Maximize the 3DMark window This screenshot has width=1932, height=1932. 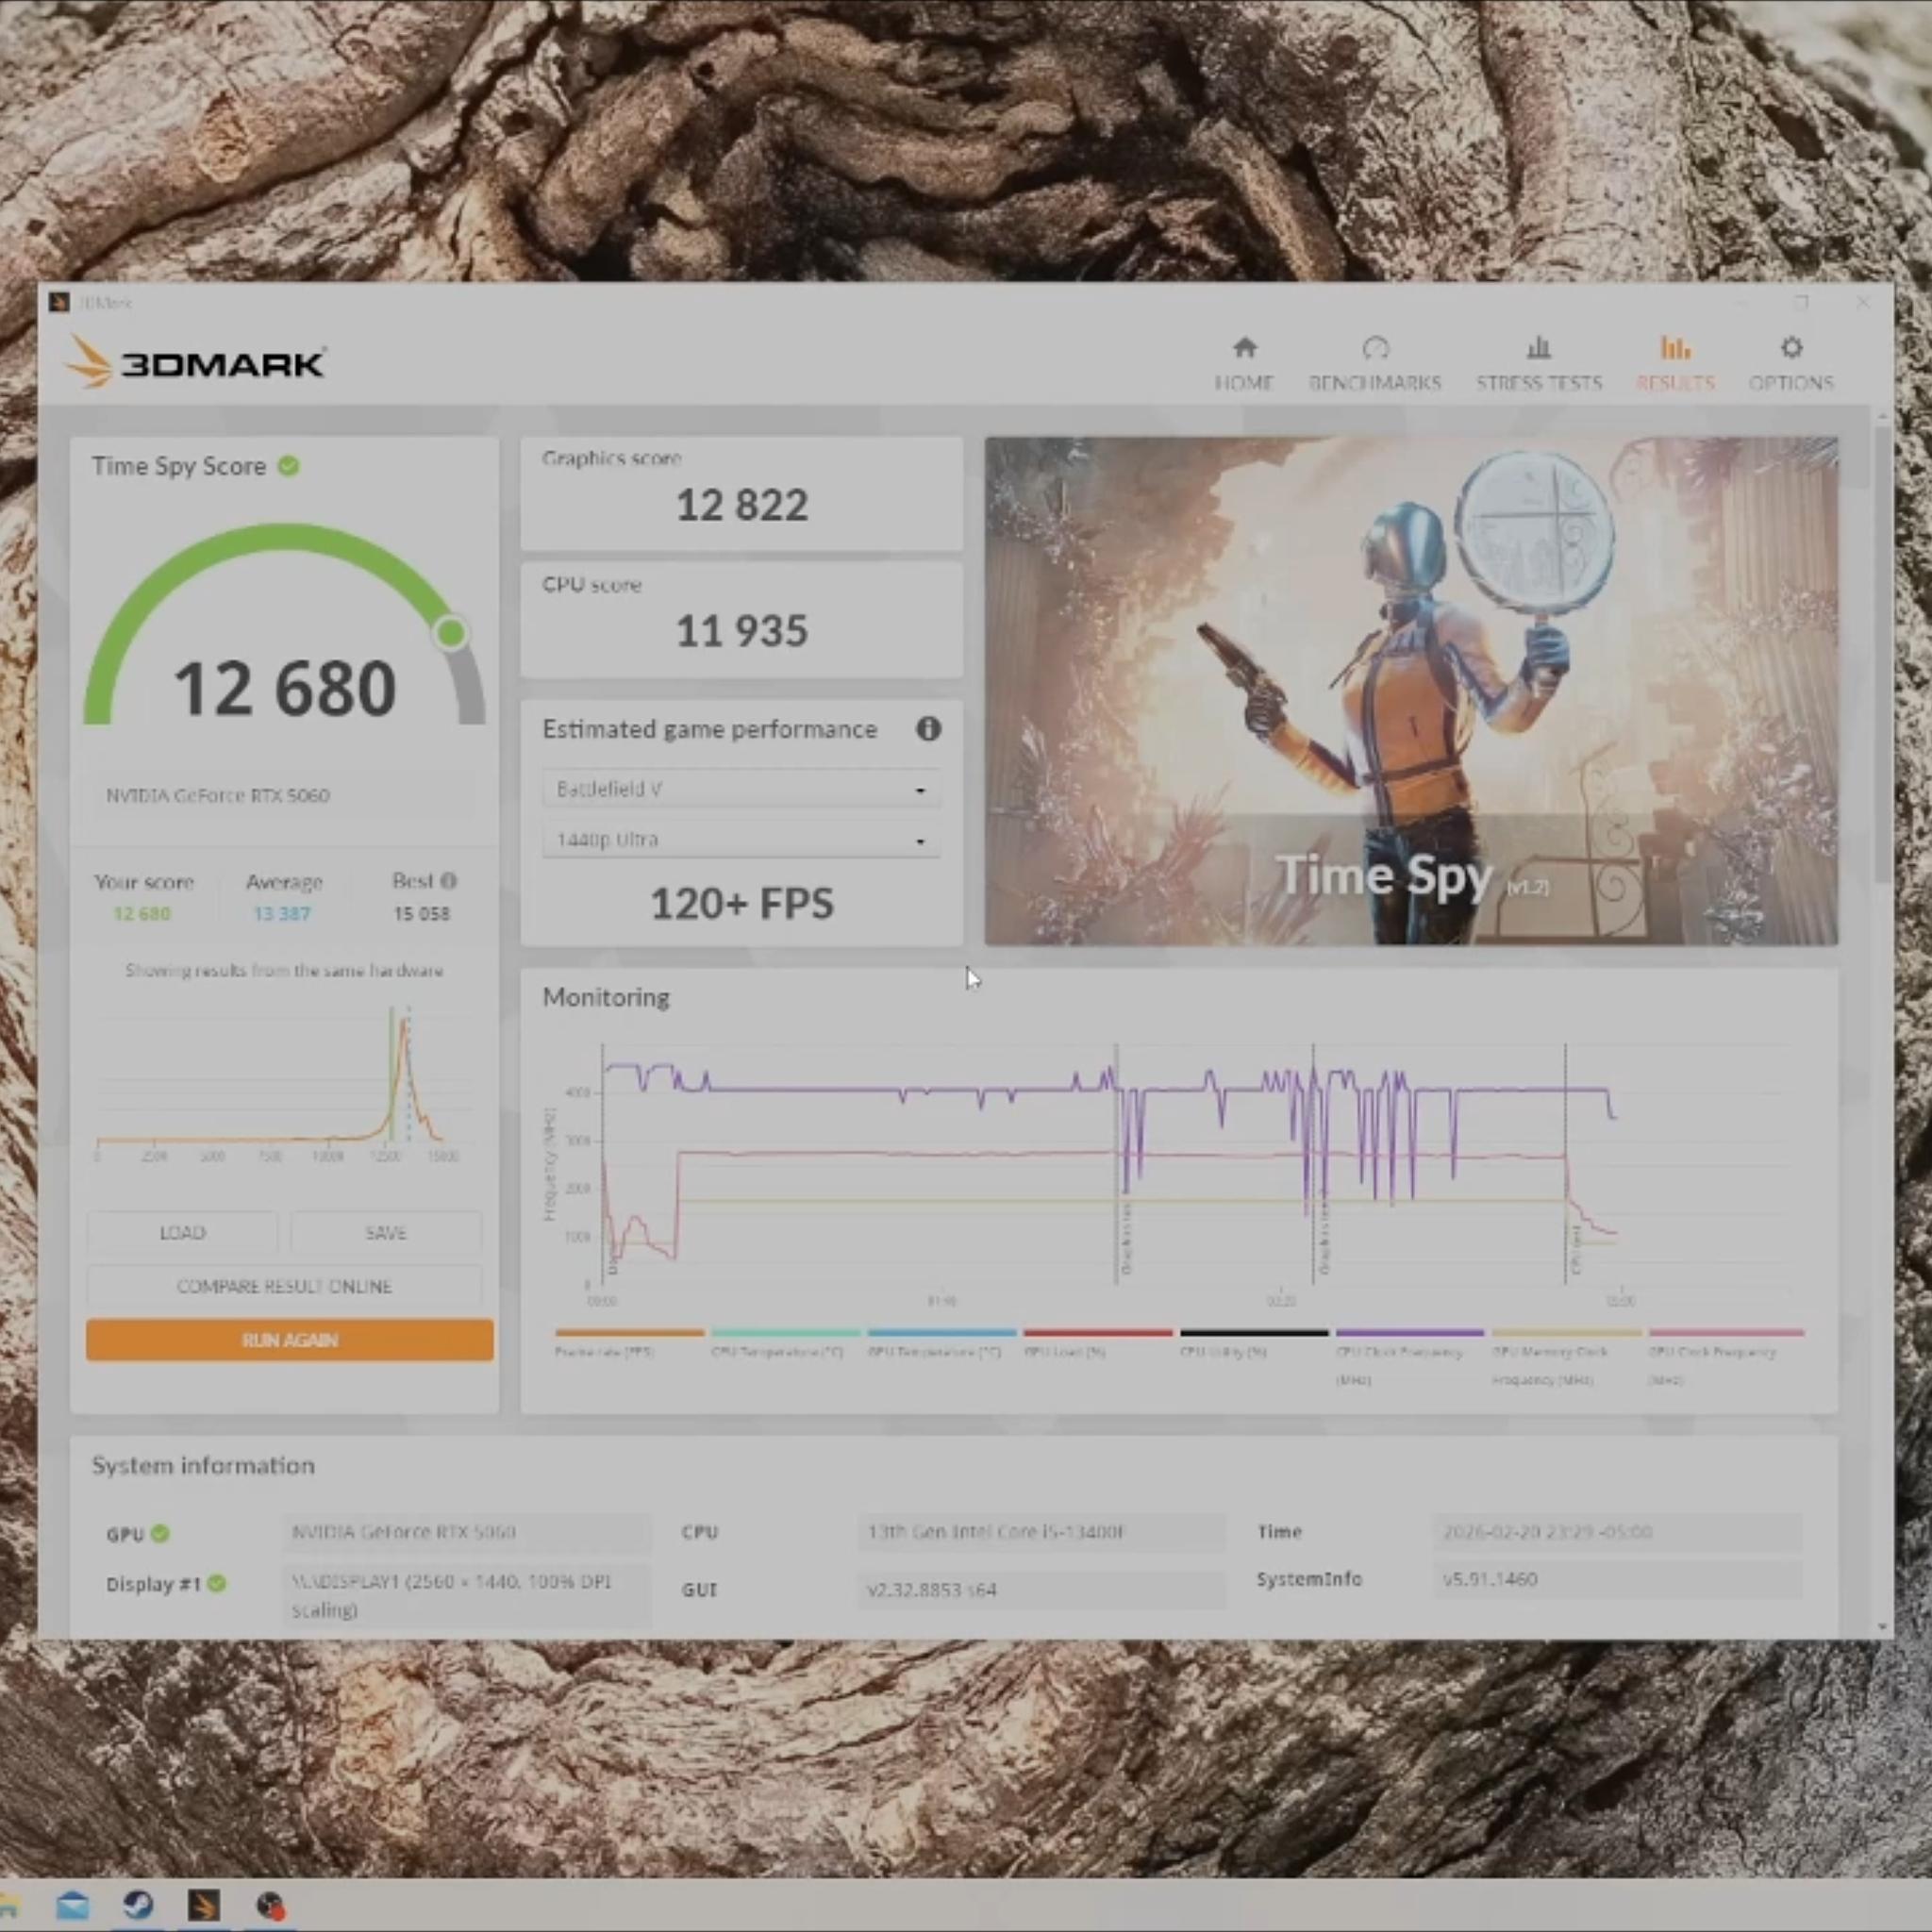coord(1802,302)
